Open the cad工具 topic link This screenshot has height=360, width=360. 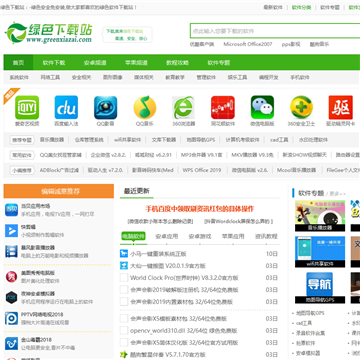279,140
